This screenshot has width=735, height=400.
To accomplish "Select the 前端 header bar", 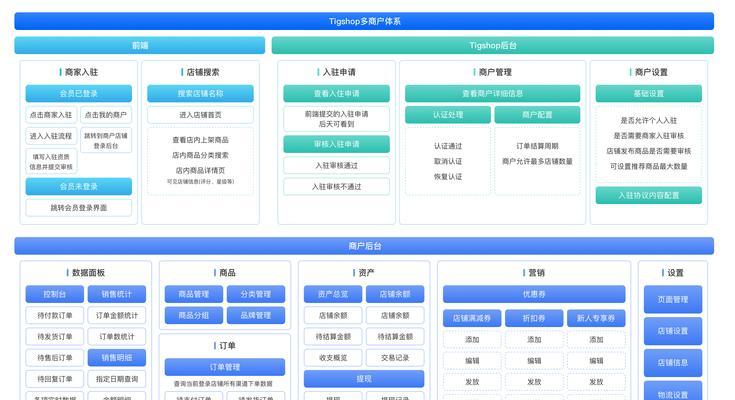I will [140, 45].
